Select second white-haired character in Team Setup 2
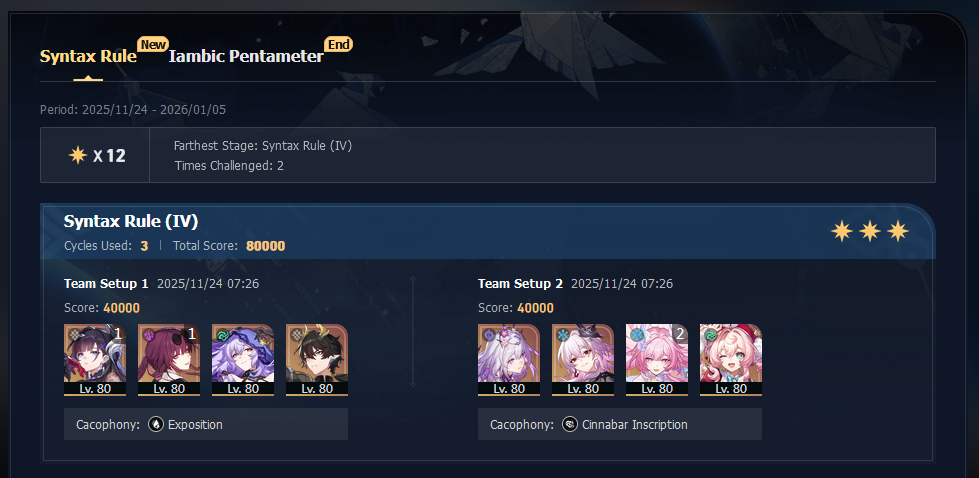This screenshot has width=979, height=478. [x=583, y=360]
